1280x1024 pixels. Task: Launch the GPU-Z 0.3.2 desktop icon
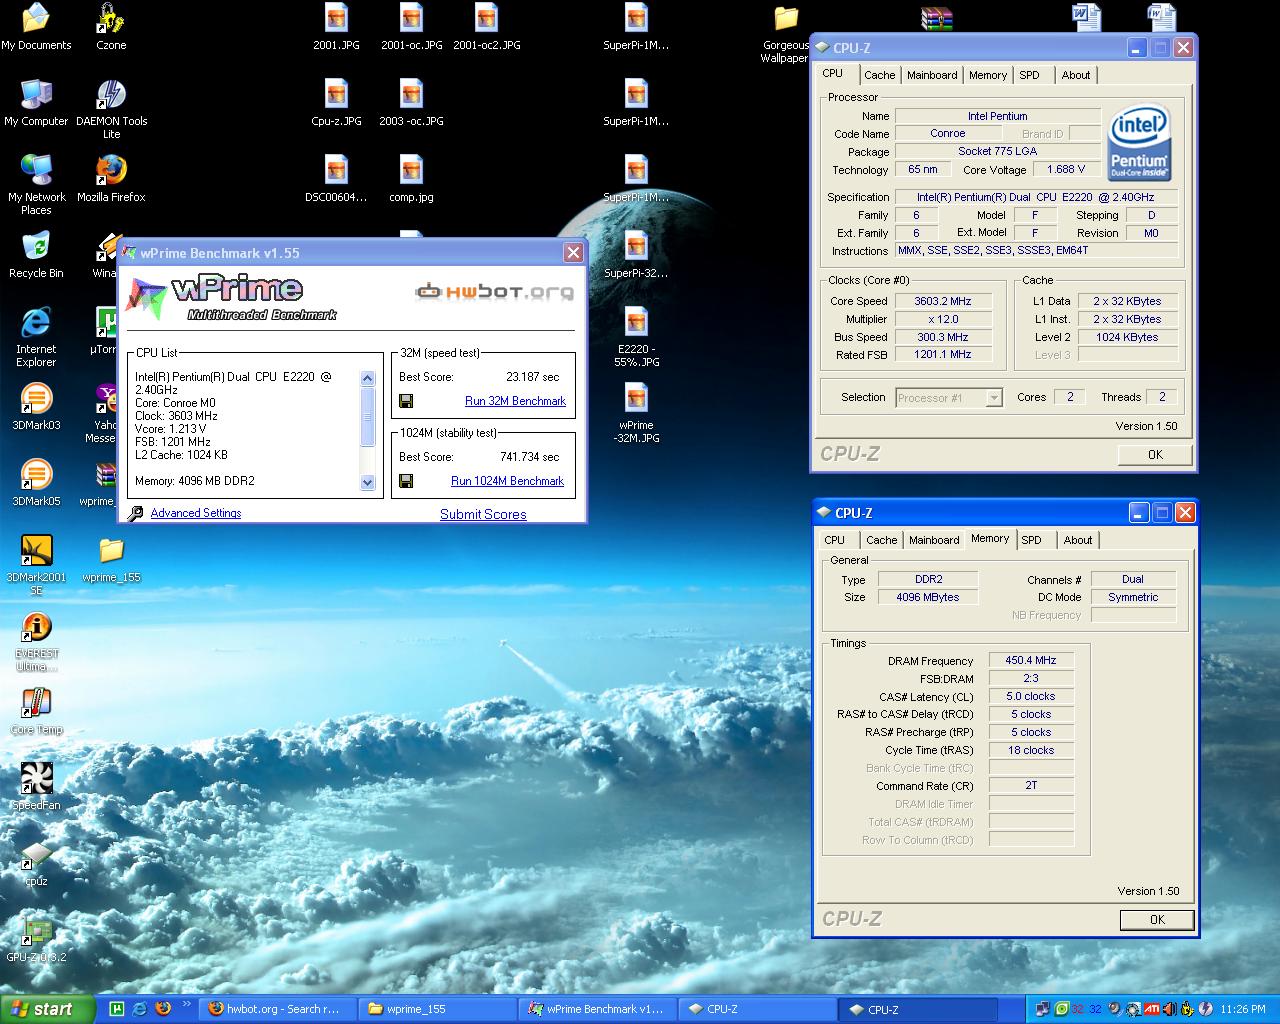[36, 938]
